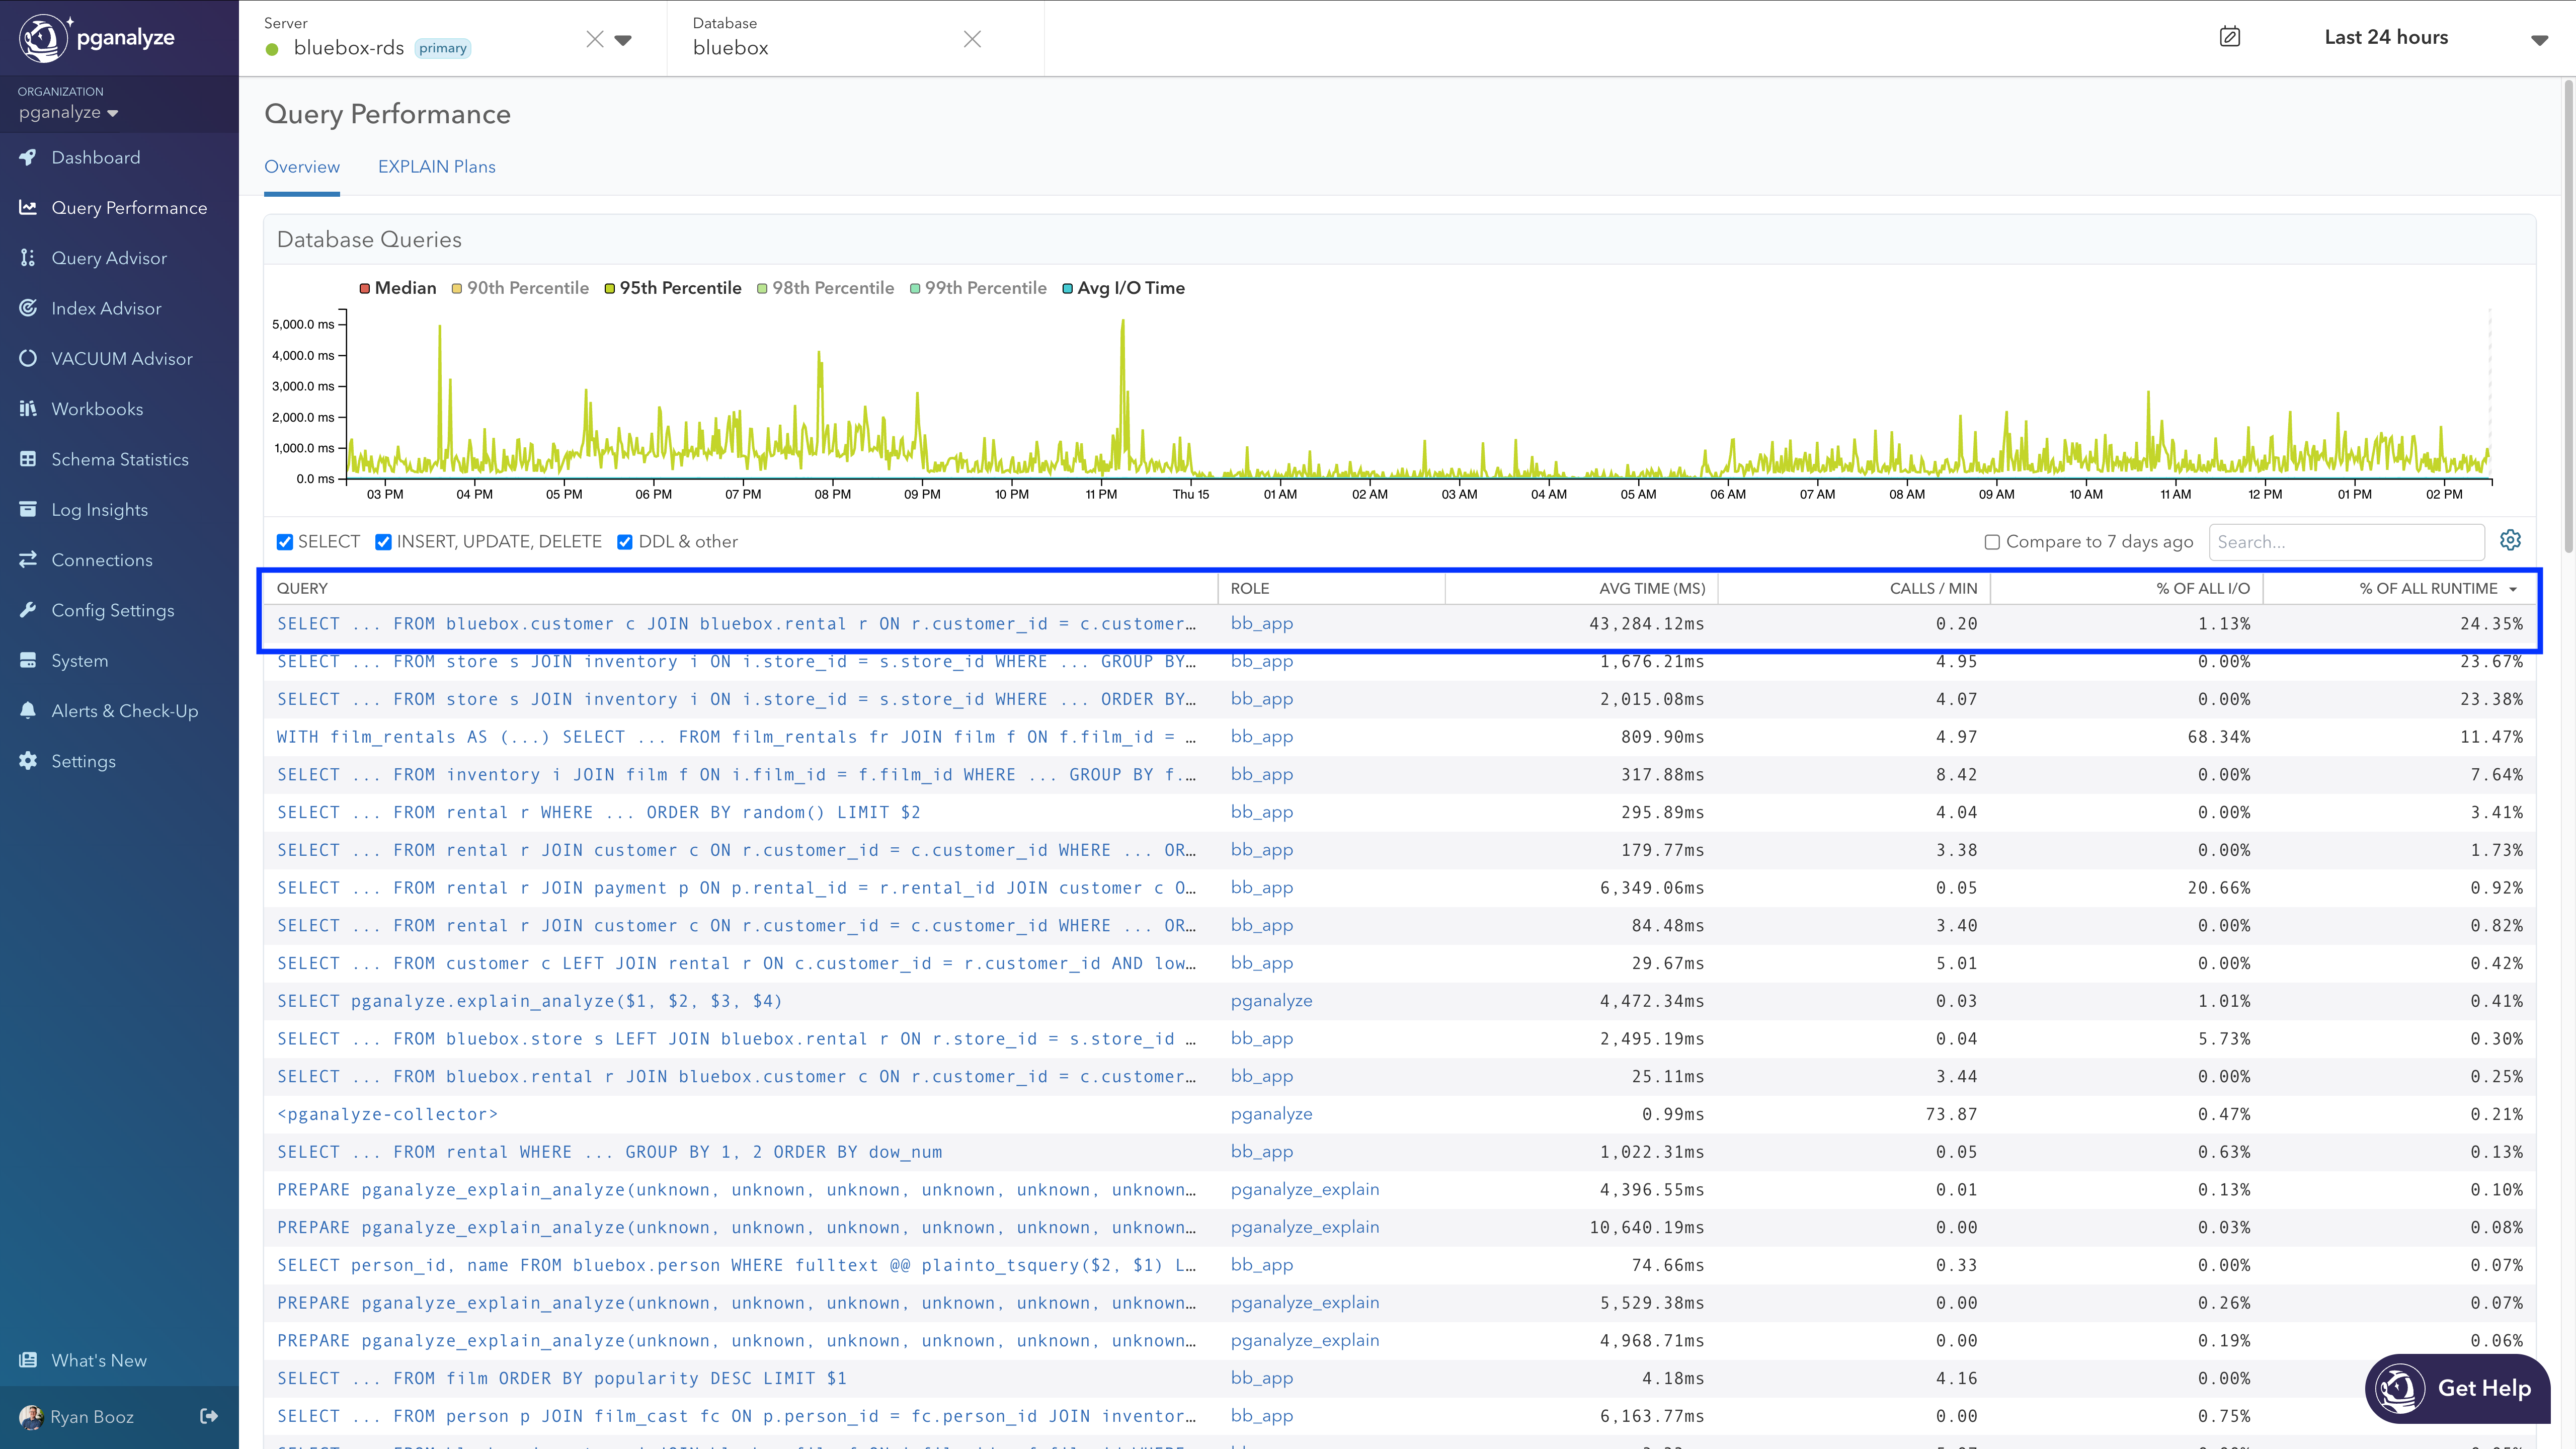Open System page in sidebar

click(79, 660)
